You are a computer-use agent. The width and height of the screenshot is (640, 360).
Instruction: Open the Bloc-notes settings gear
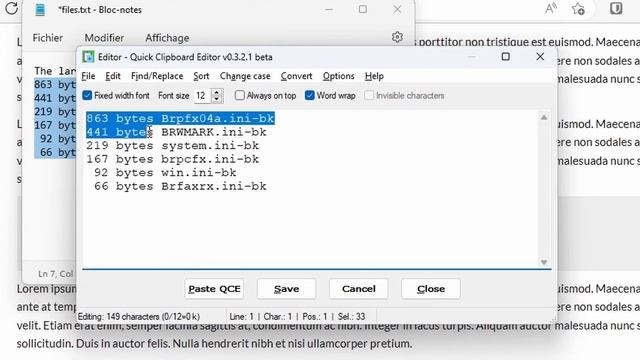[397, 37]
